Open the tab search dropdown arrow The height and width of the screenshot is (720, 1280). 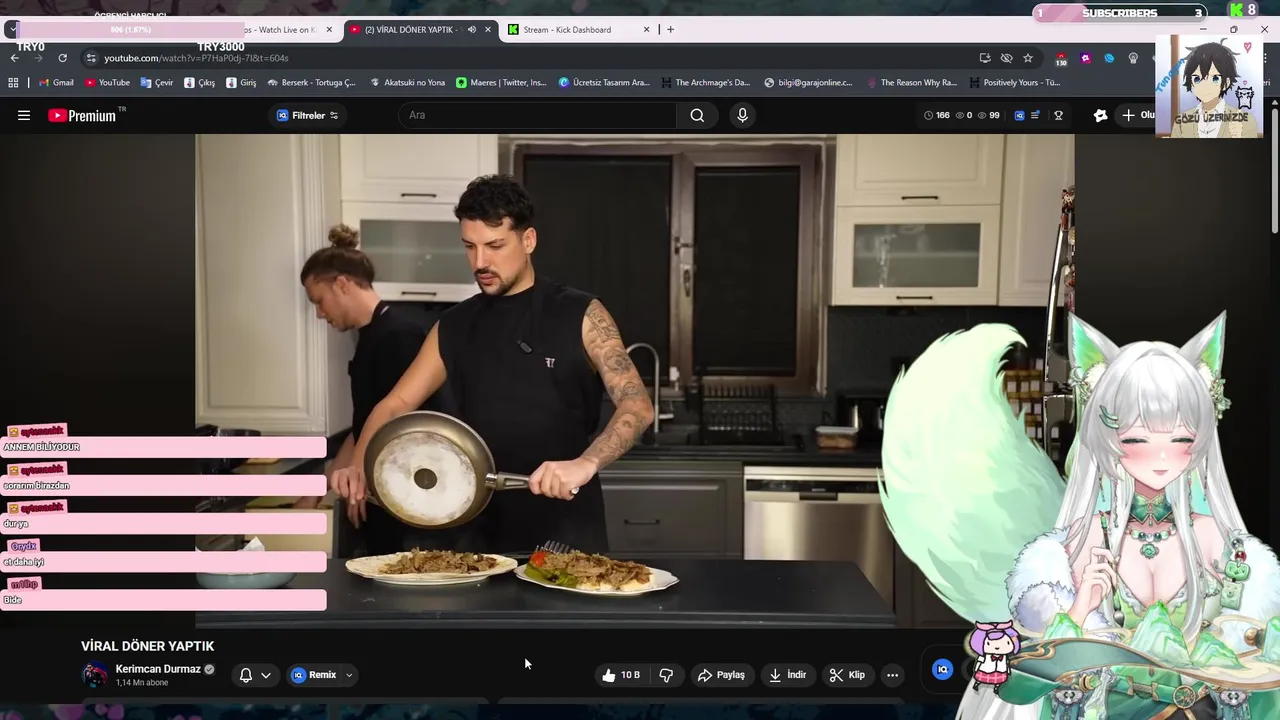tap(12, 29)
